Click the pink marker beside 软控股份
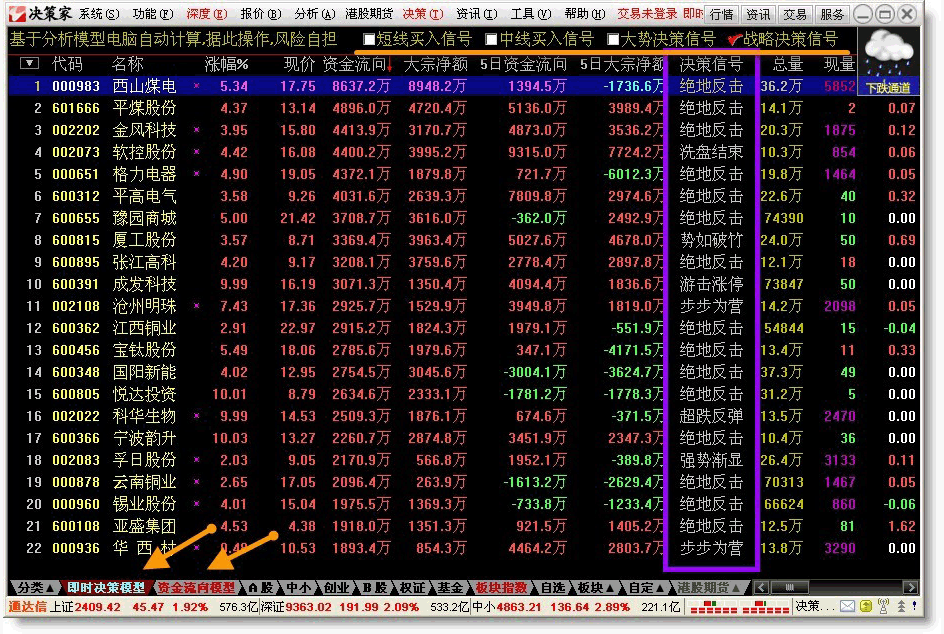Viewport: 944px width, 634px height. 197,152
